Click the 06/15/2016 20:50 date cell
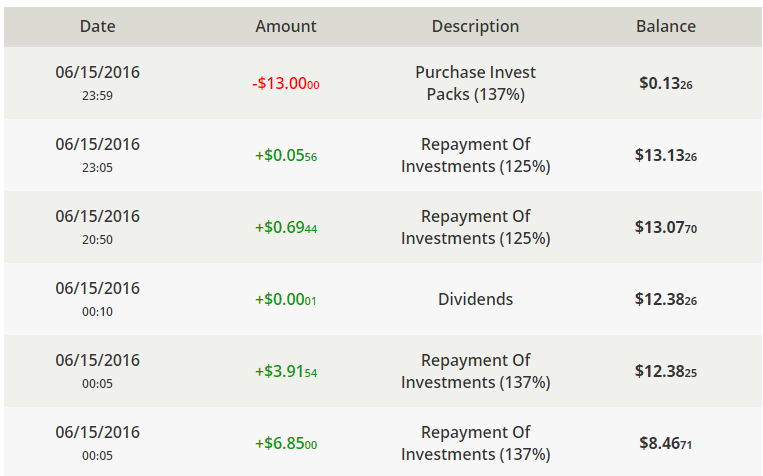The image size is (763, 476). (98, 227)
